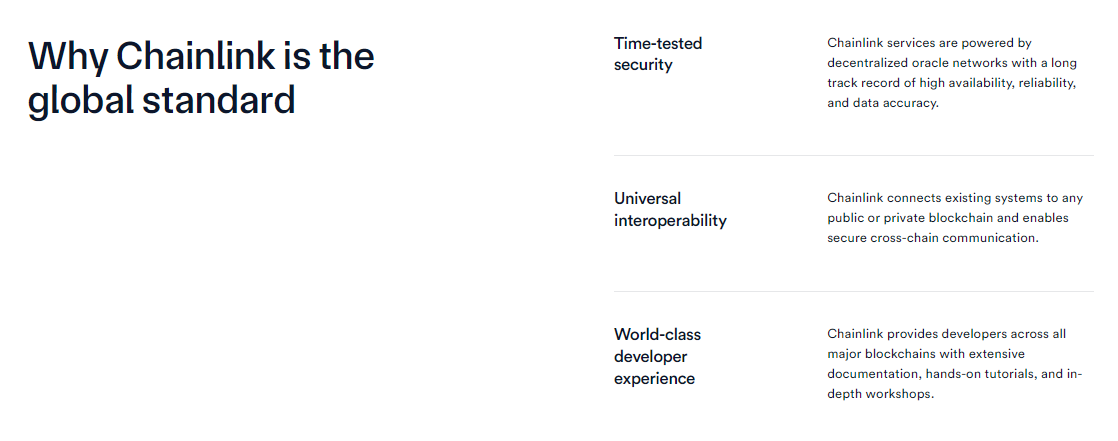1118x441 pixels.
Task: Click the "Chainlink connects existing systems to any" line
Action: [955, 198]
